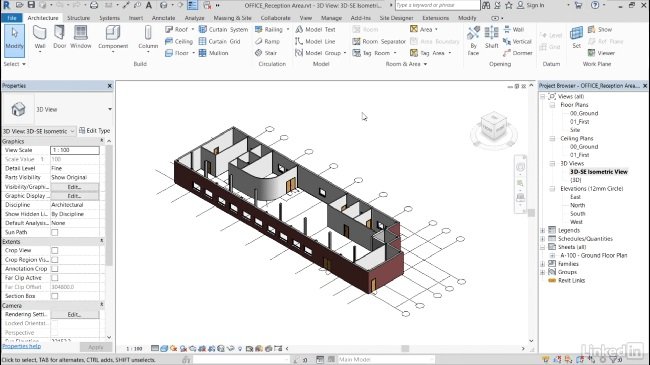Screen dimensions: 650x365
Task: Open the 3D View type selector dropdown
Action: click(58, 110)
